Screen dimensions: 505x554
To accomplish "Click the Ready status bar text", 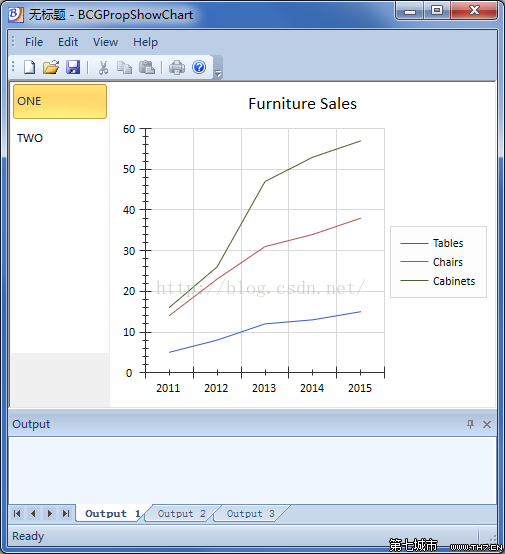I will tap(28, 536).
